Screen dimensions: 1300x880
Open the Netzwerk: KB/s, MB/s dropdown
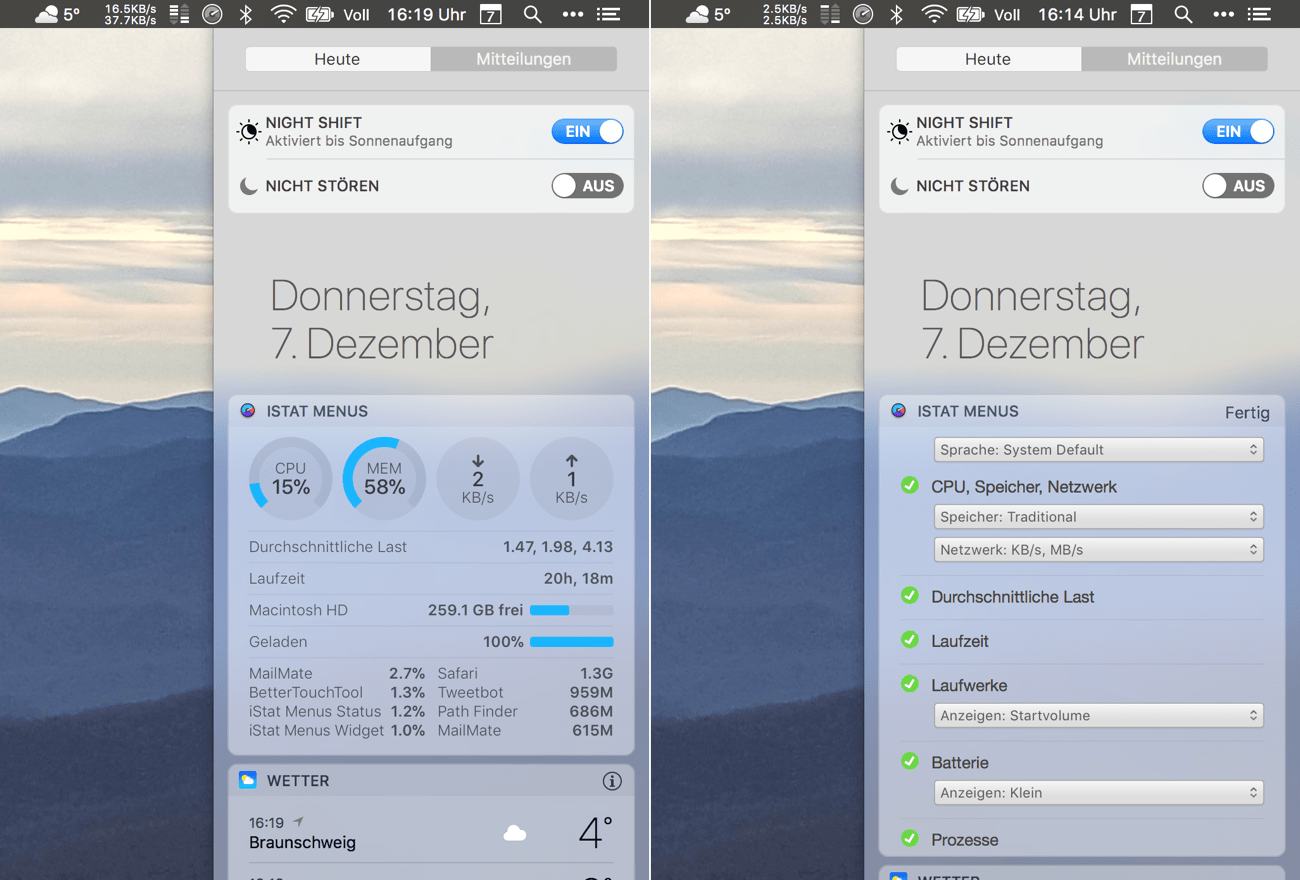1098,550
